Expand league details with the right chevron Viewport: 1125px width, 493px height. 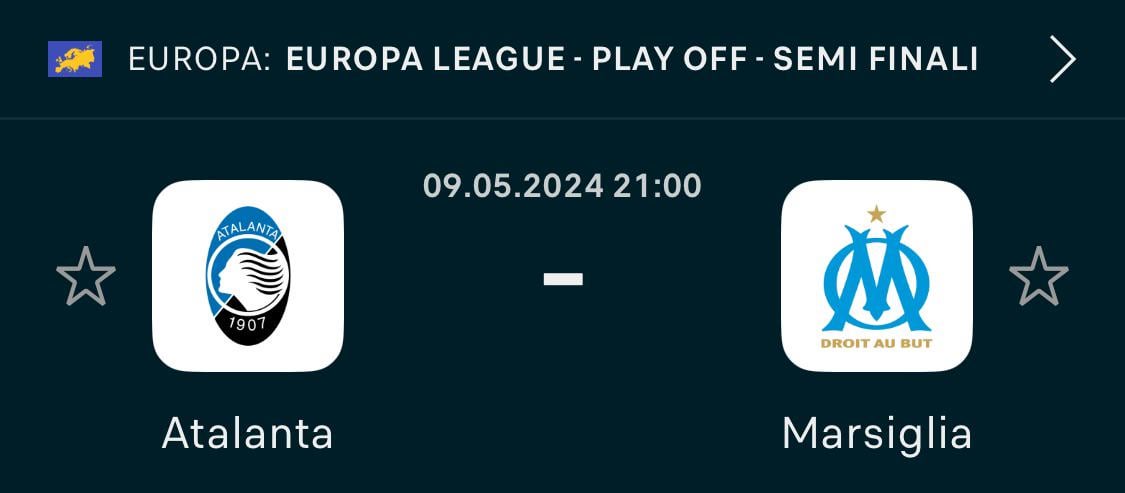1063,60
